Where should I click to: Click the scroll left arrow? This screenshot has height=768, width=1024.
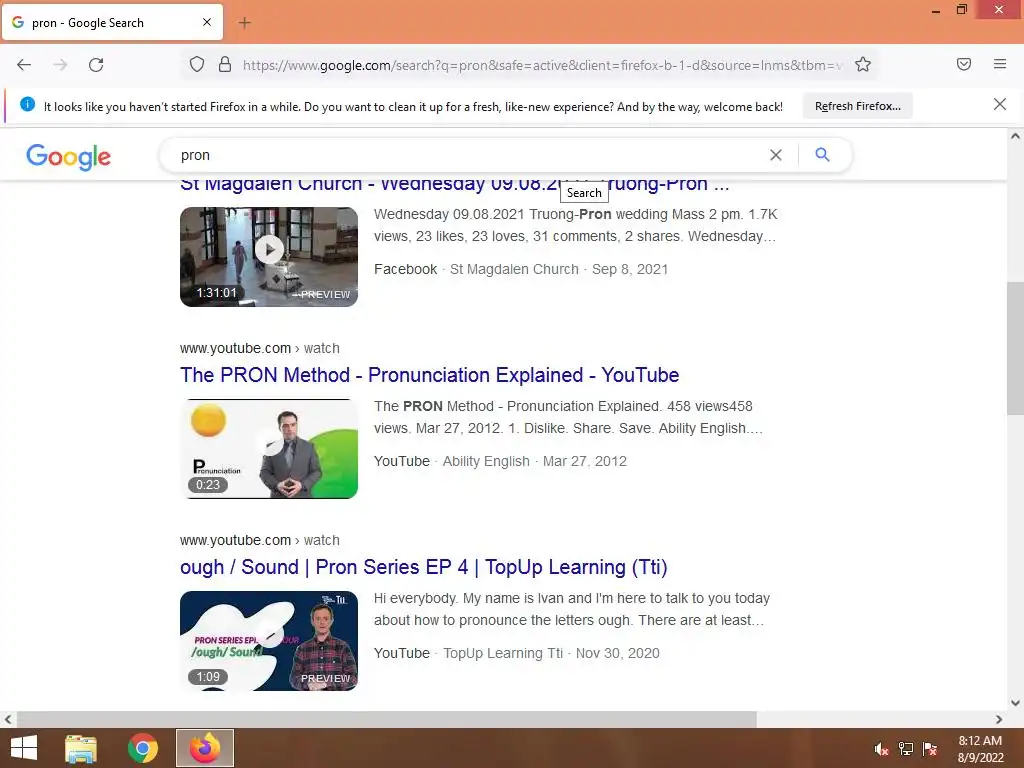(x=7, y=719)
